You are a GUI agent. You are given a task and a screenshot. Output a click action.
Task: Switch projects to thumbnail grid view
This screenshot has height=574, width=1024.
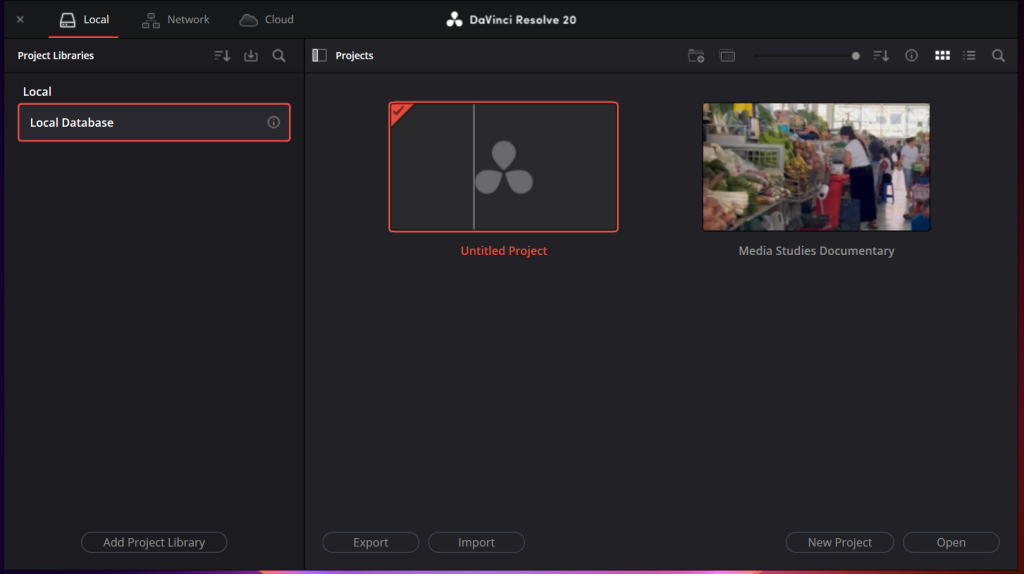coord(942,56)
